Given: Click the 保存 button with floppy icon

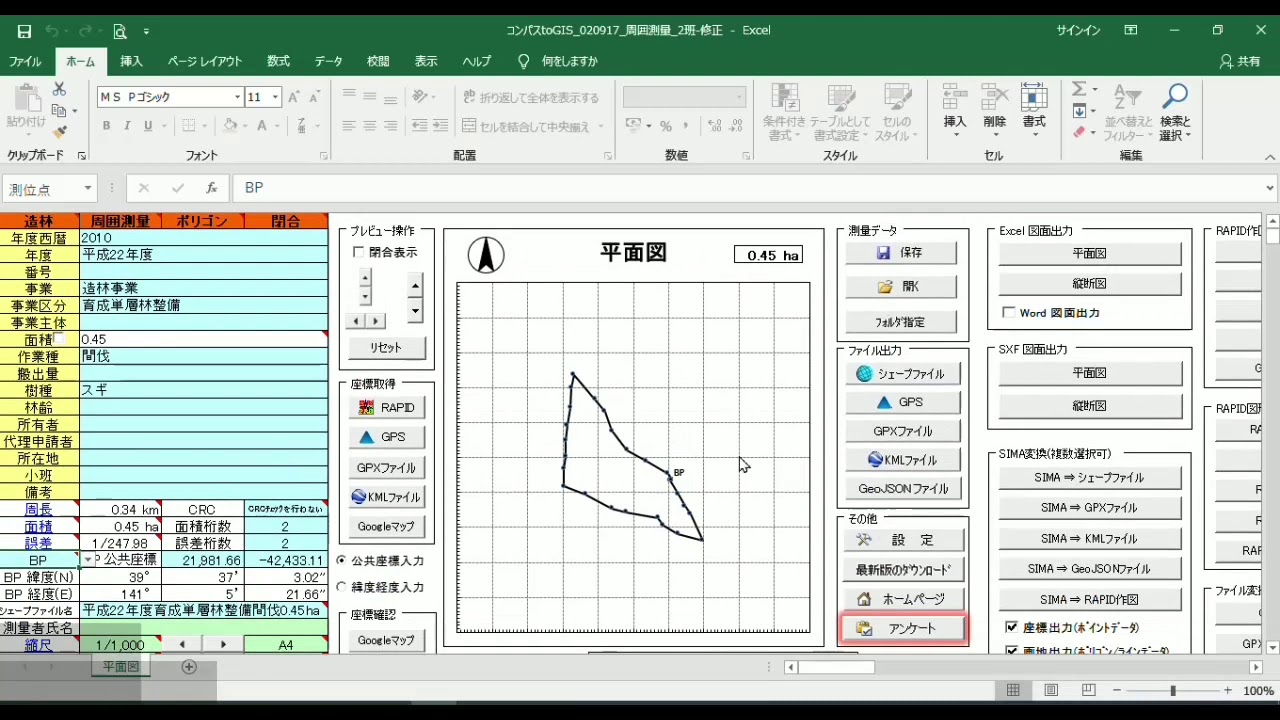Looking at the screenshot, I should (x=900, y=253).
